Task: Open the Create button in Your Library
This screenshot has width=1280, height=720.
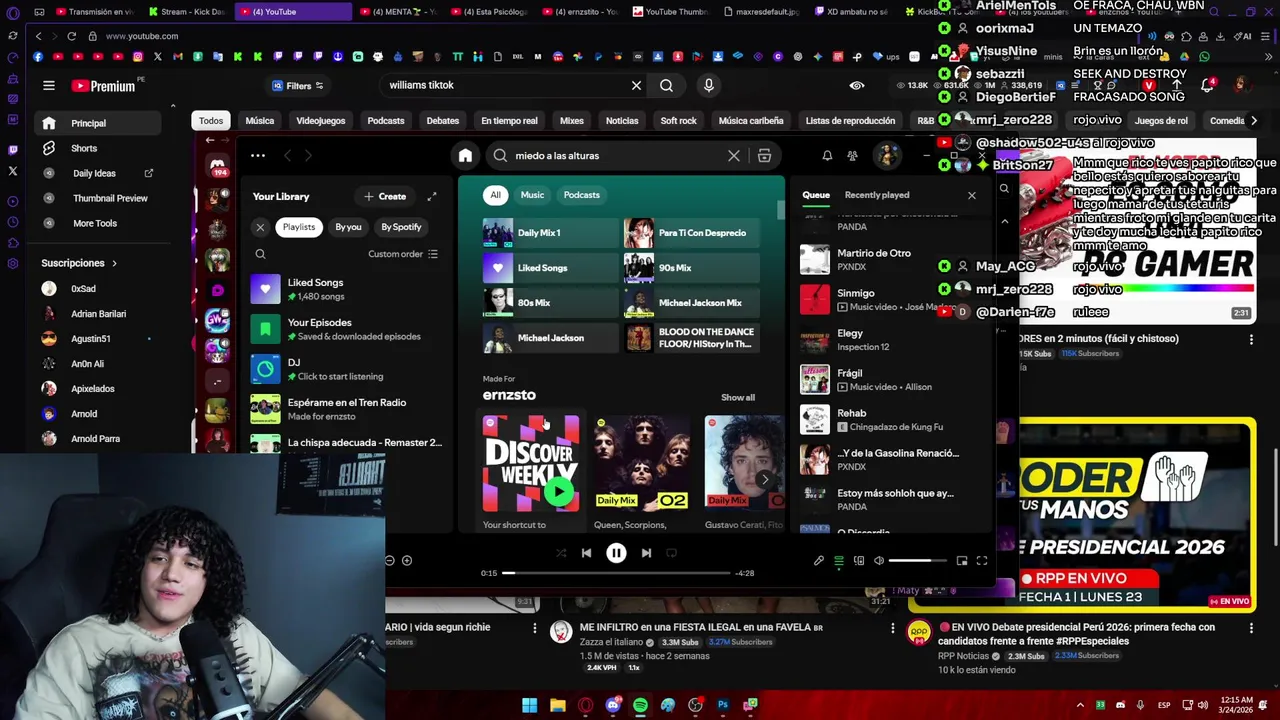Action: 385,197
